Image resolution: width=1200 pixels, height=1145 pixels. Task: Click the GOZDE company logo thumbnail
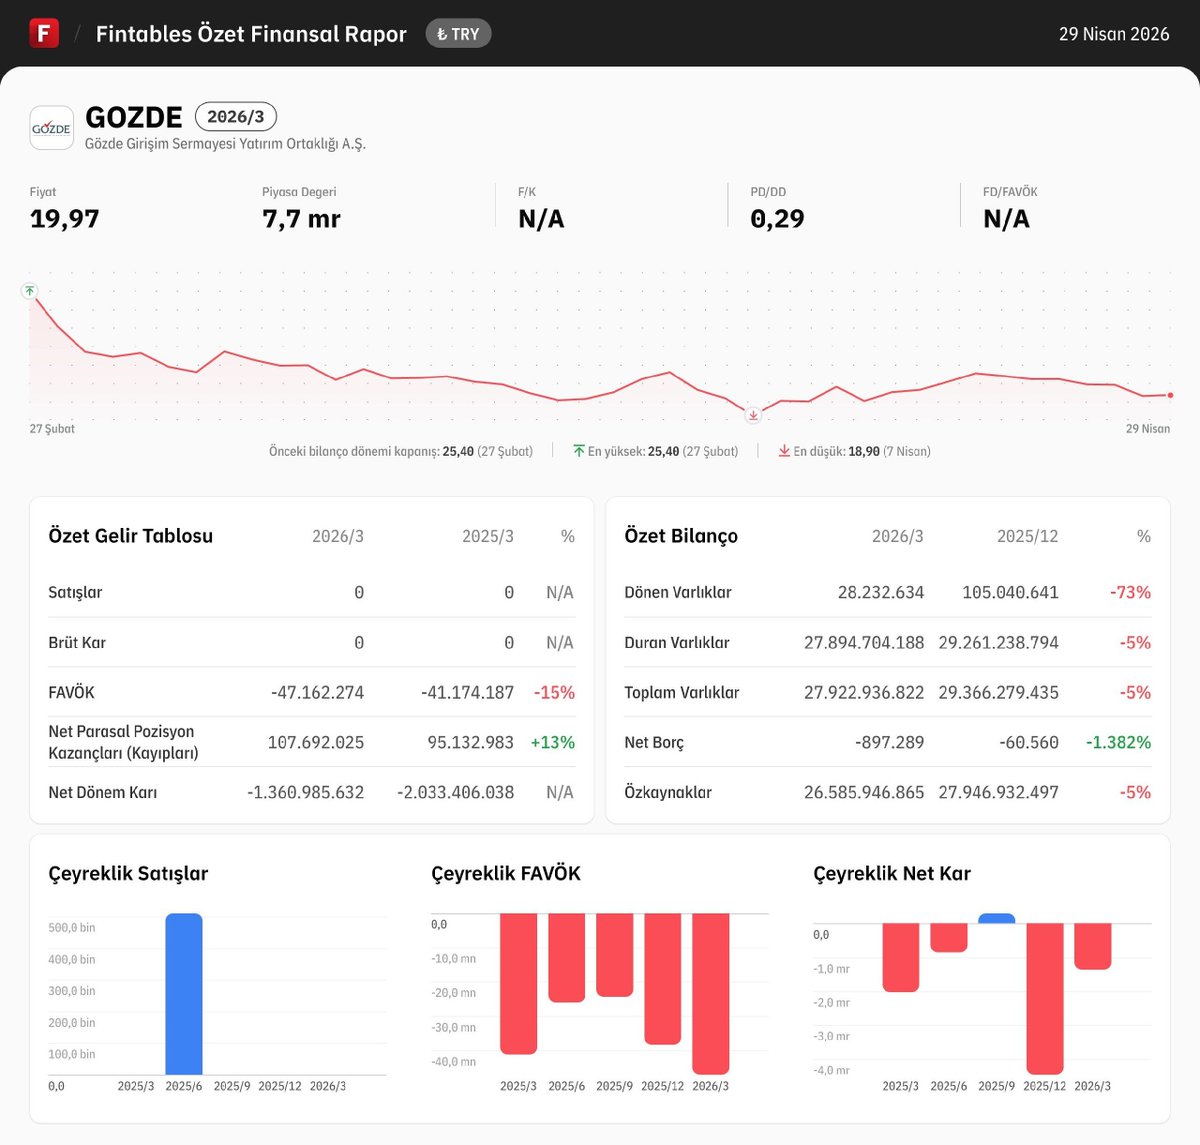tap(51, 128)
